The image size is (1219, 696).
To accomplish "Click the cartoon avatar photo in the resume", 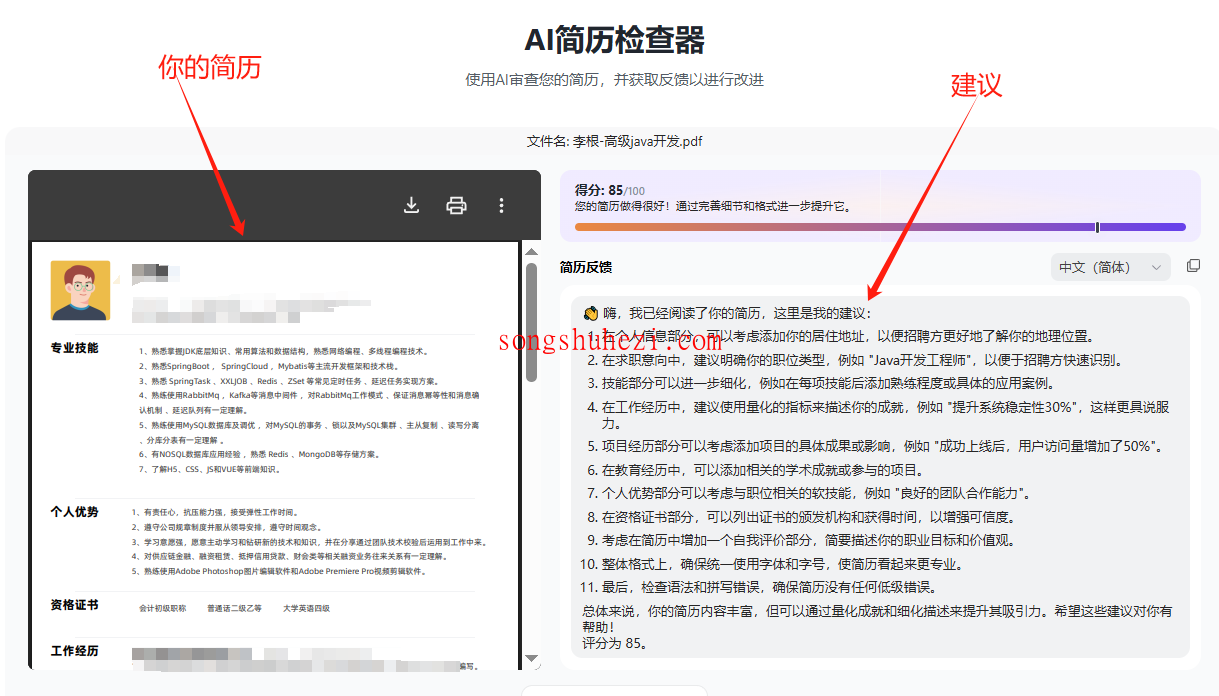I will tap(80, 290).
